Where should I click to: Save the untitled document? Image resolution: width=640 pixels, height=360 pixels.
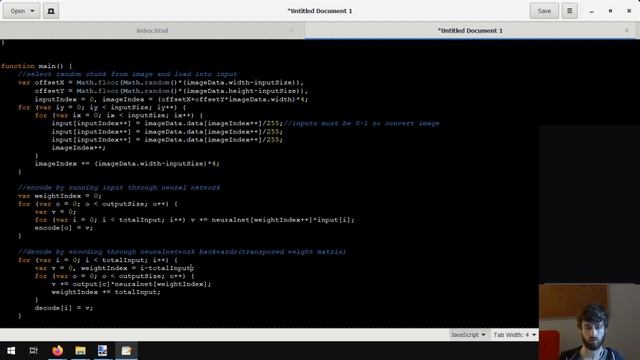tap(544, 11)
